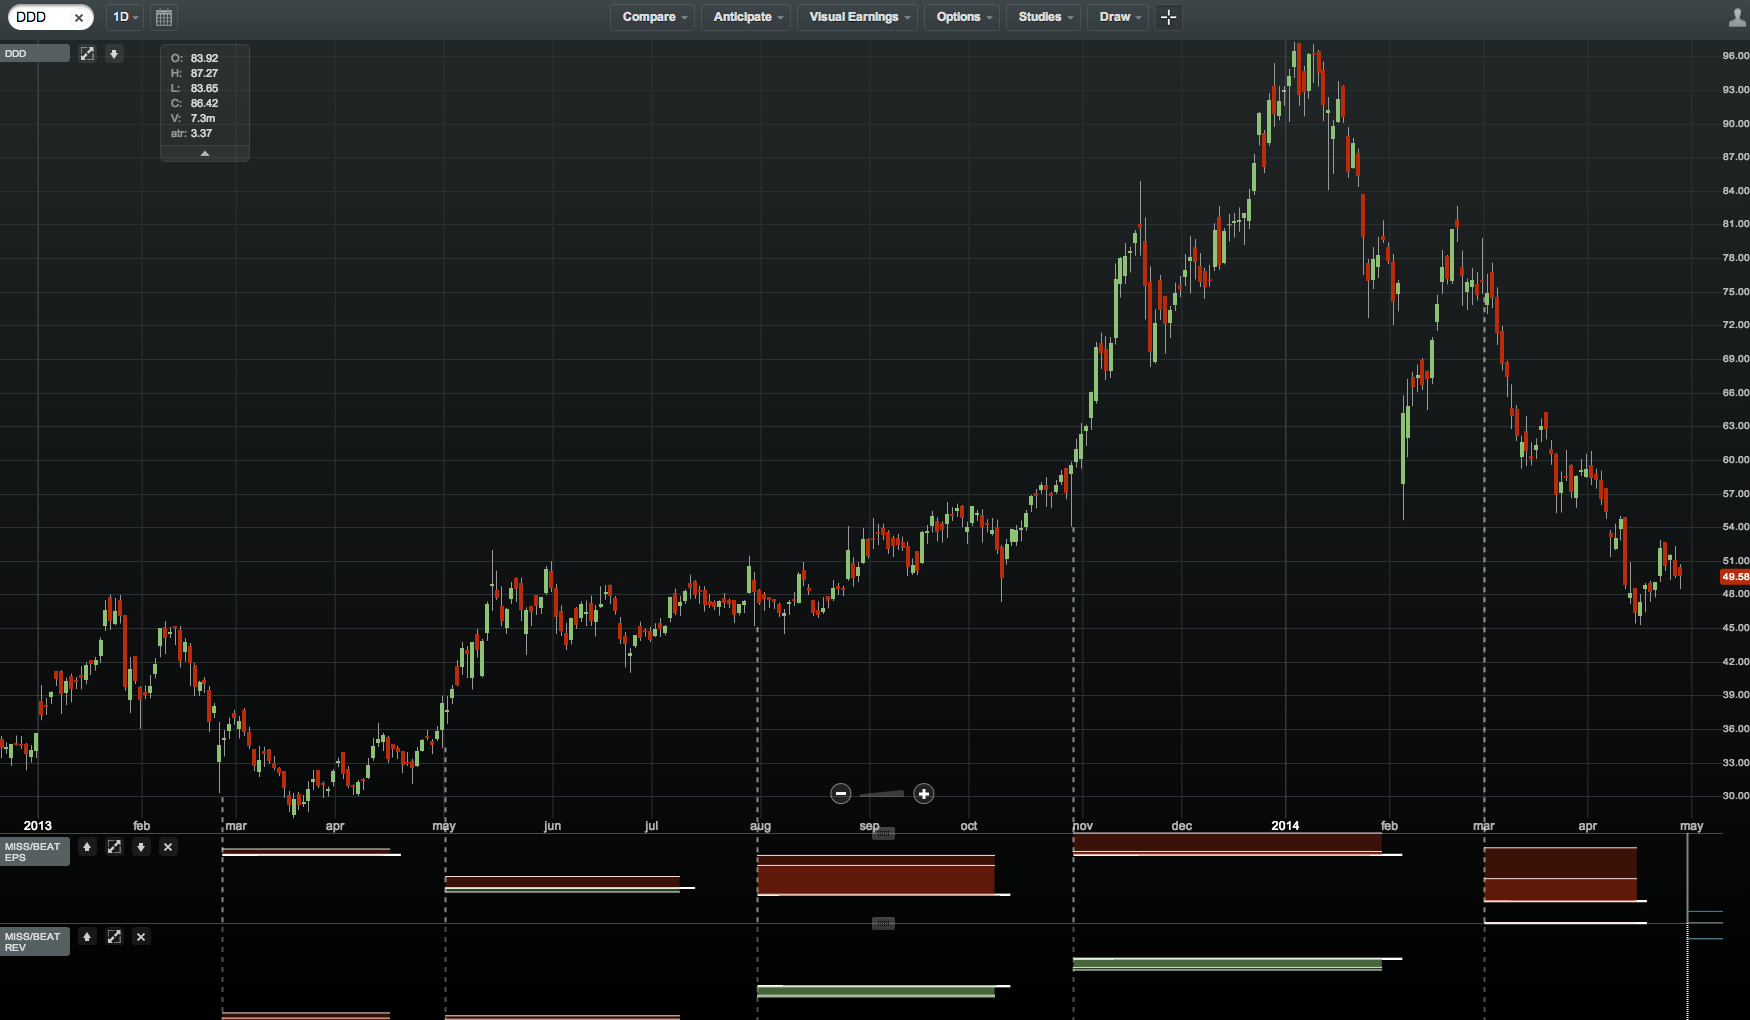Maximize the MISS/BEAT EPS panel
Screen dimensions: 1750x1020
(x=114, y=847)
